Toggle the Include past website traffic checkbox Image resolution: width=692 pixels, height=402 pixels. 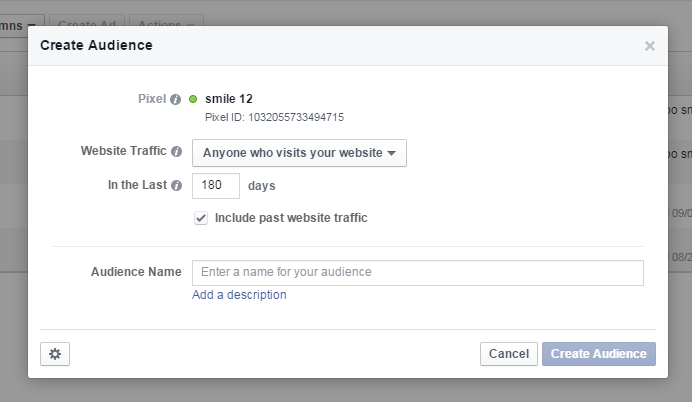point(201,218)
